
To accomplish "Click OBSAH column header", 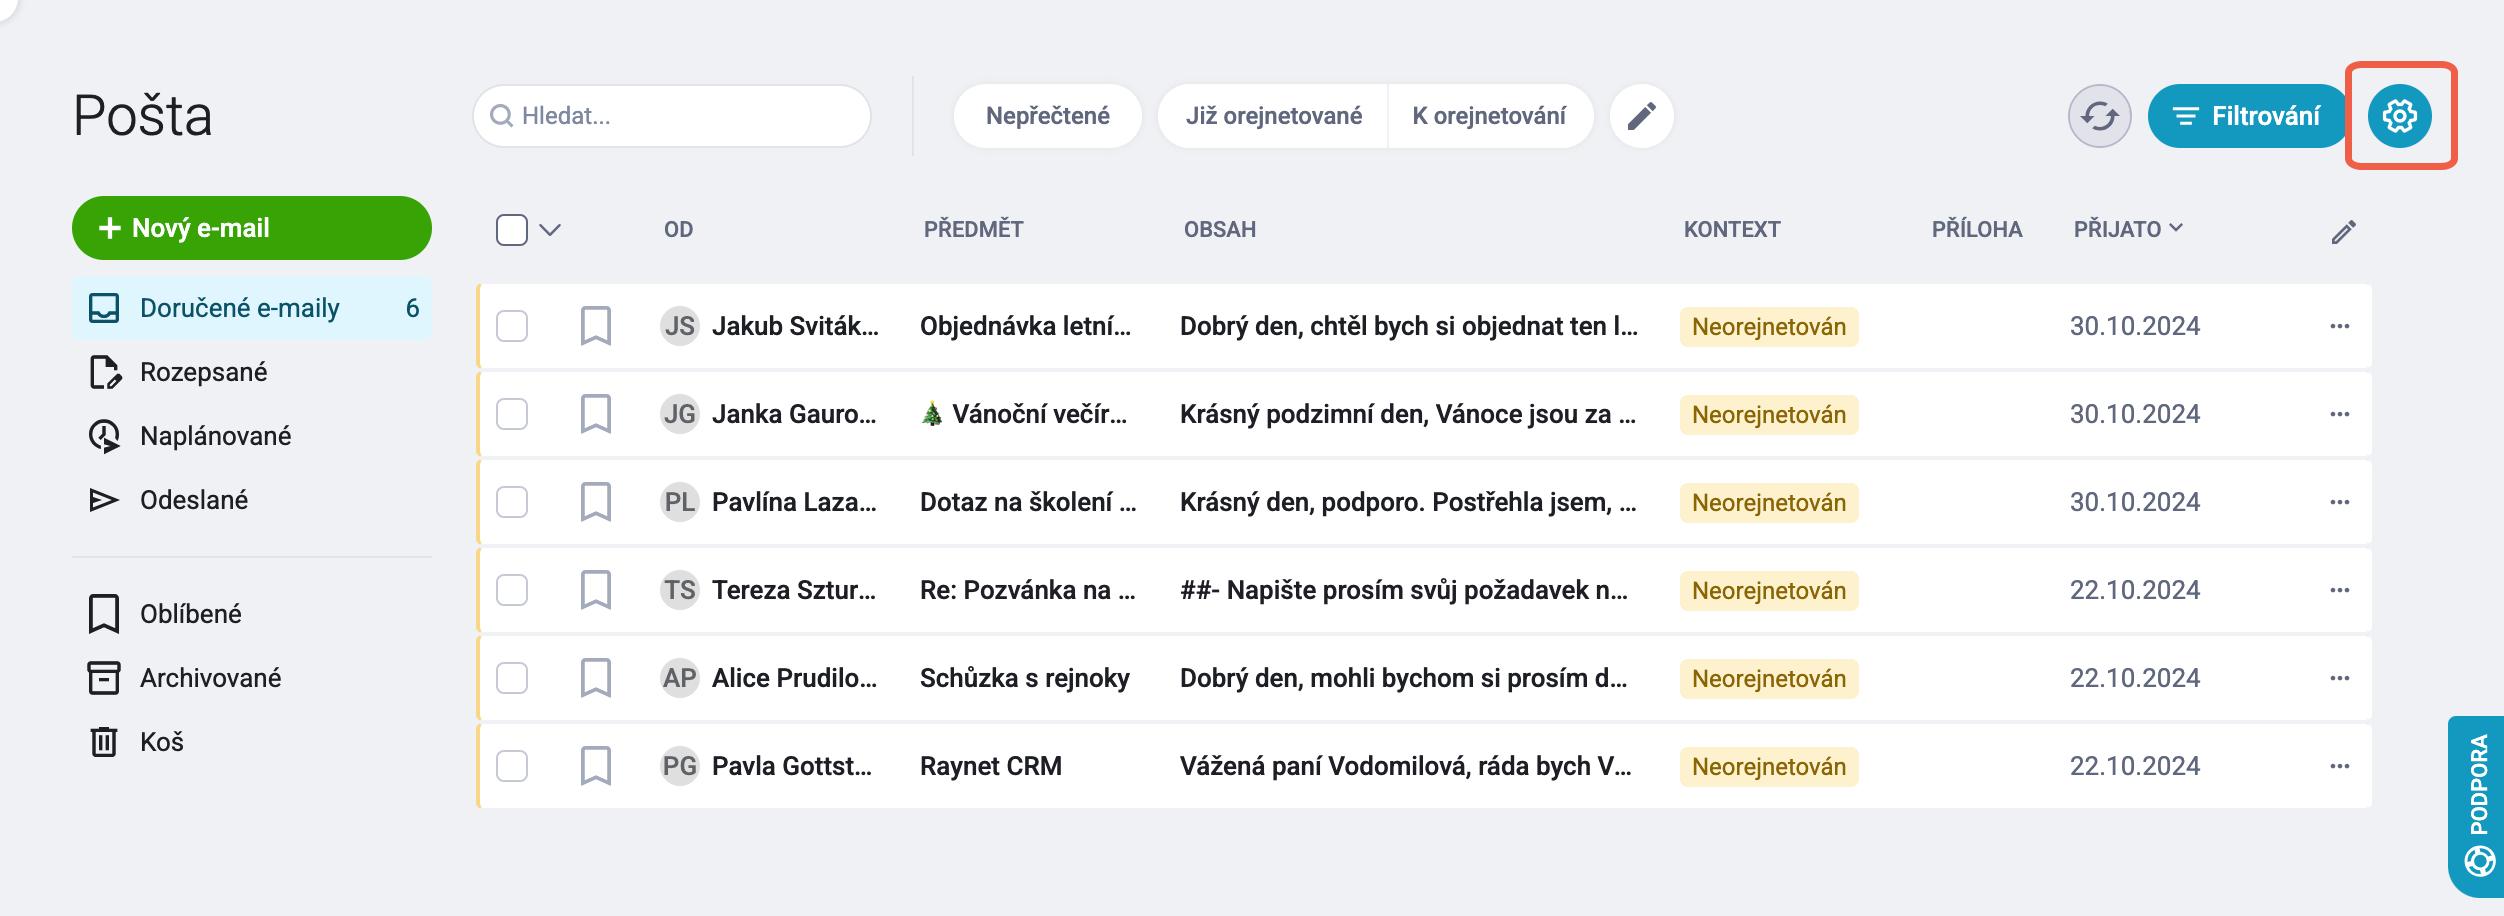I will 1220,229.
